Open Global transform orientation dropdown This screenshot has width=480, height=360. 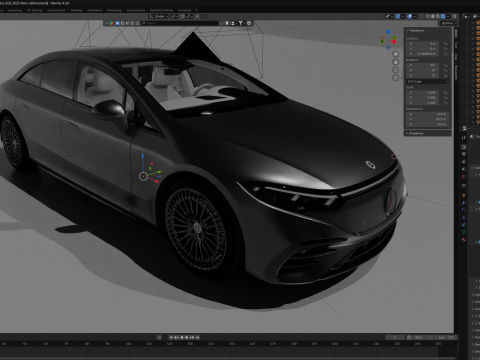(x=159, y=16)
